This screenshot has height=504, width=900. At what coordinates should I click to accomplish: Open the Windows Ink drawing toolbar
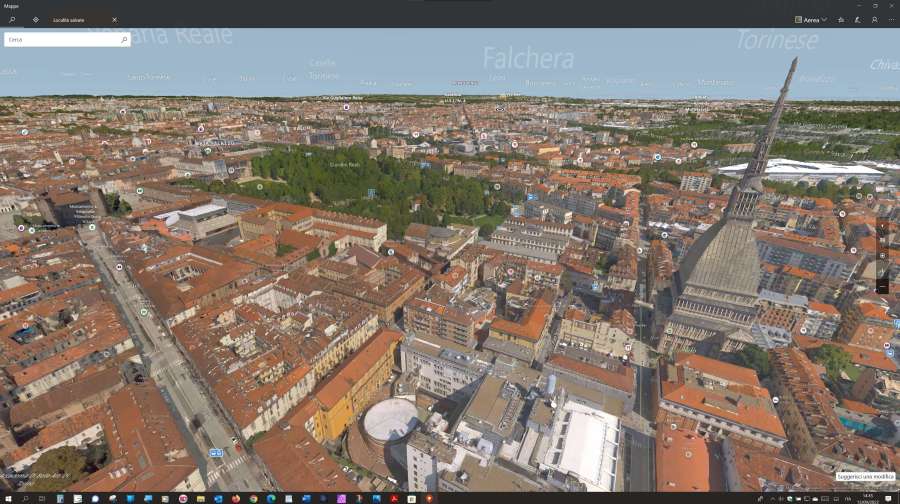click(x=857, y=19)
